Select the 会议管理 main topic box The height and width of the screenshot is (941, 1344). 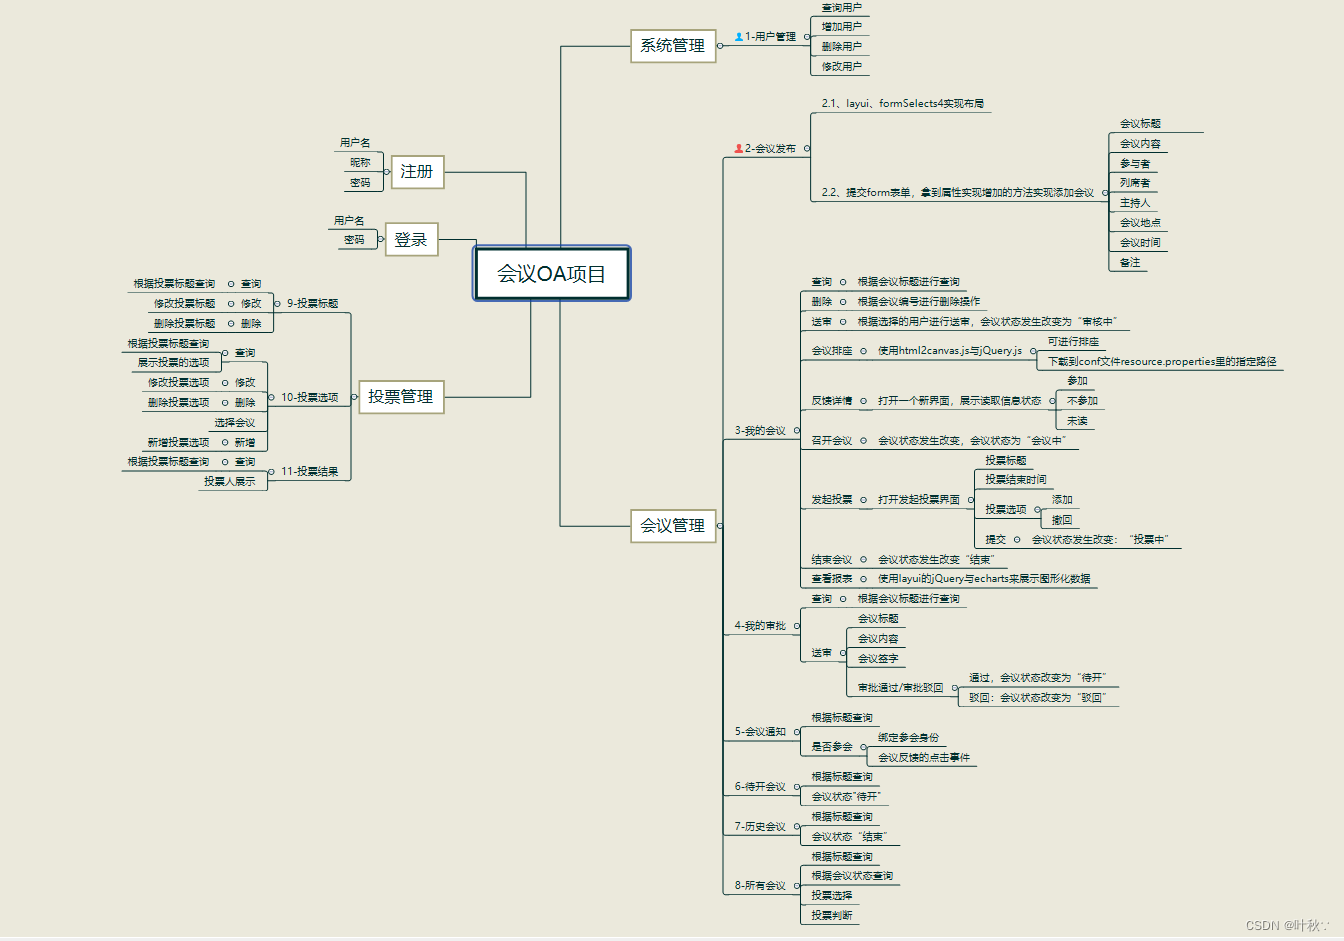coord(673,526)
